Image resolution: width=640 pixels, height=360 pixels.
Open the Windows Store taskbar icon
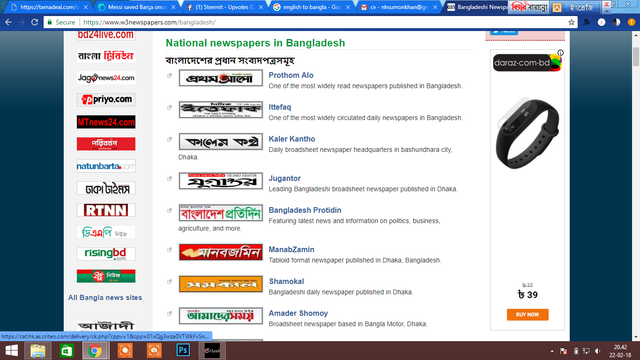67,351
